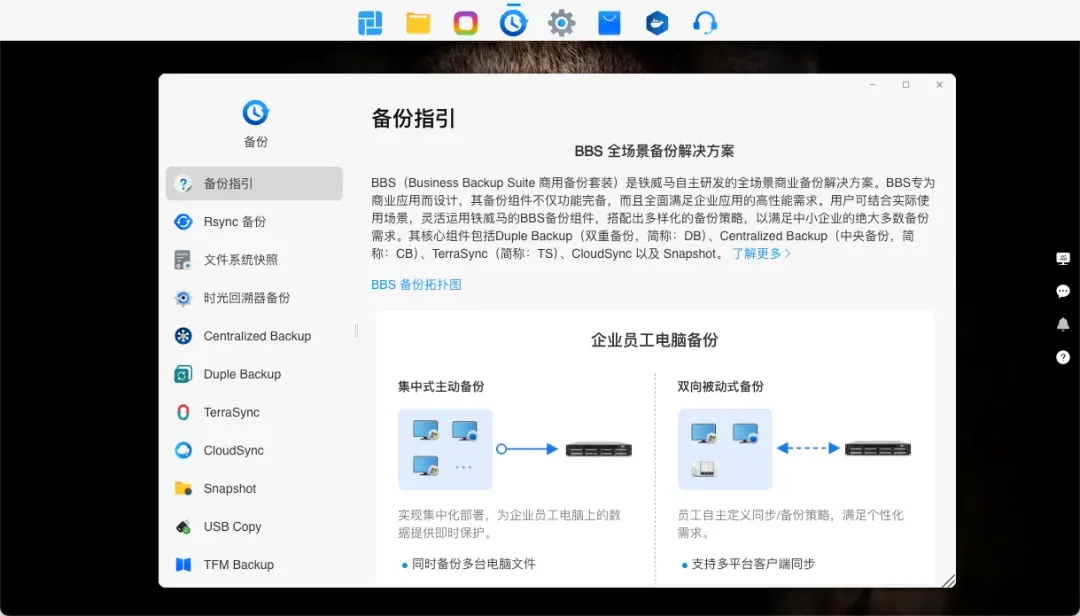Open Duple Backup module
This screenshot has width=1080, height=616.
click(x=241, y=374)
